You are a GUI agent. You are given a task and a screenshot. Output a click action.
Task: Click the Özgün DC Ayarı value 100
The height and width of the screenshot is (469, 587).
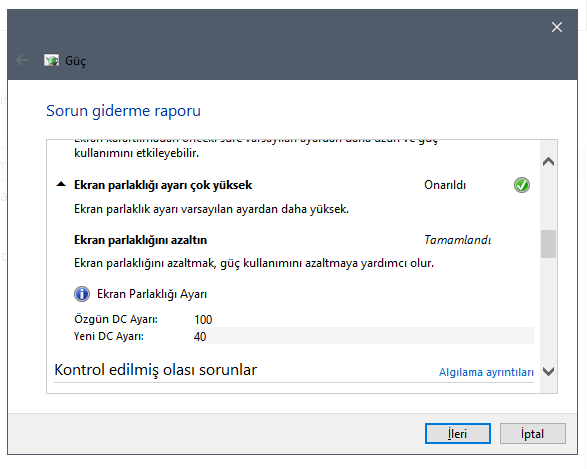[203, 319]
